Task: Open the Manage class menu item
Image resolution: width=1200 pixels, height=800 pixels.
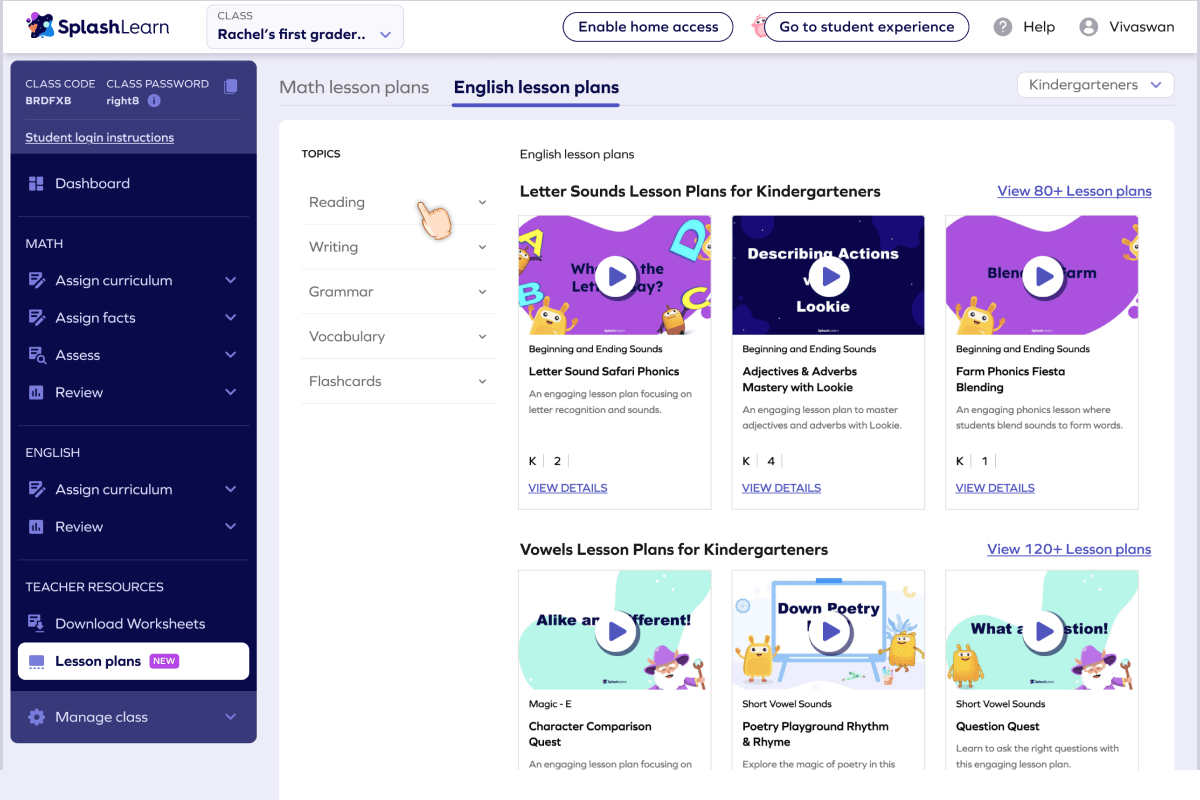Action: tap(133, 717)
